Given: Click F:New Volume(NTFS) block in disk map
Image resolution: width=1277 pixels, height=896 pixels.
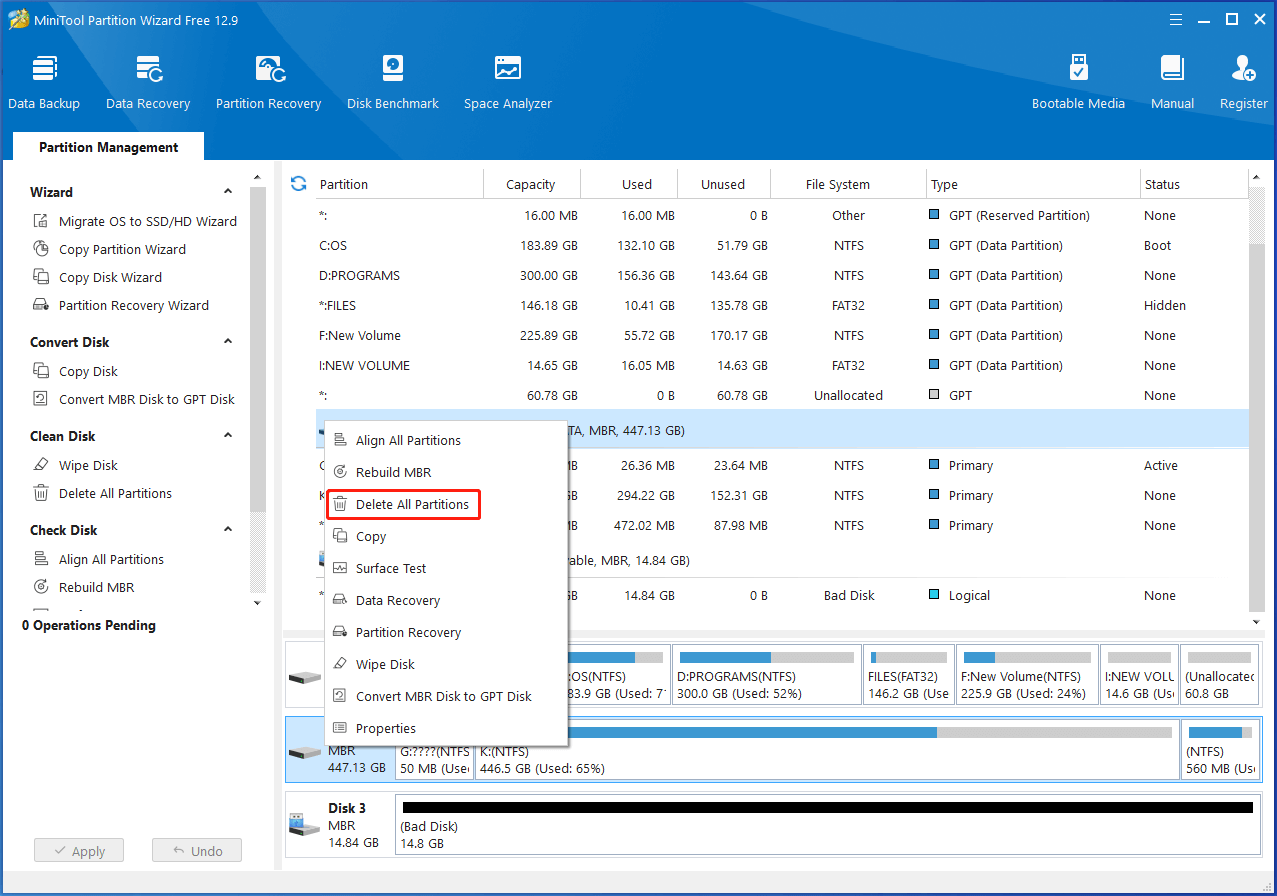Looking at the screenshot, I should click(x=1027, y=676).
